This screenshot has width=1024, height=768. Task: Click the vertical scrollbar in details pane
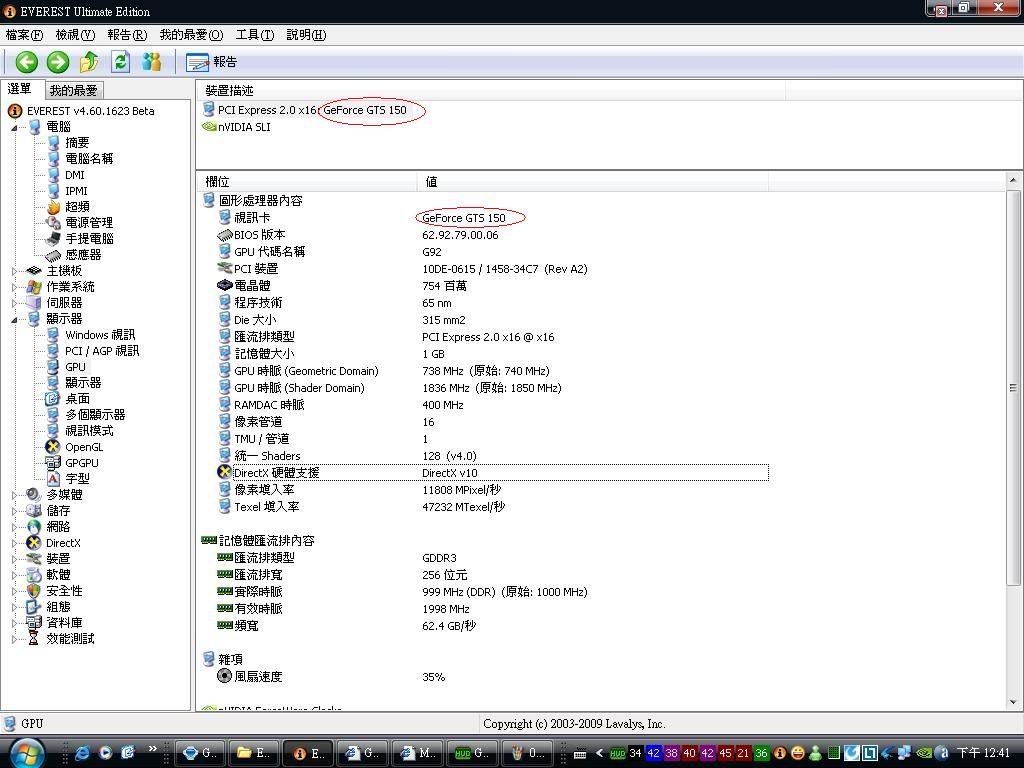[x=1013, y=388]
